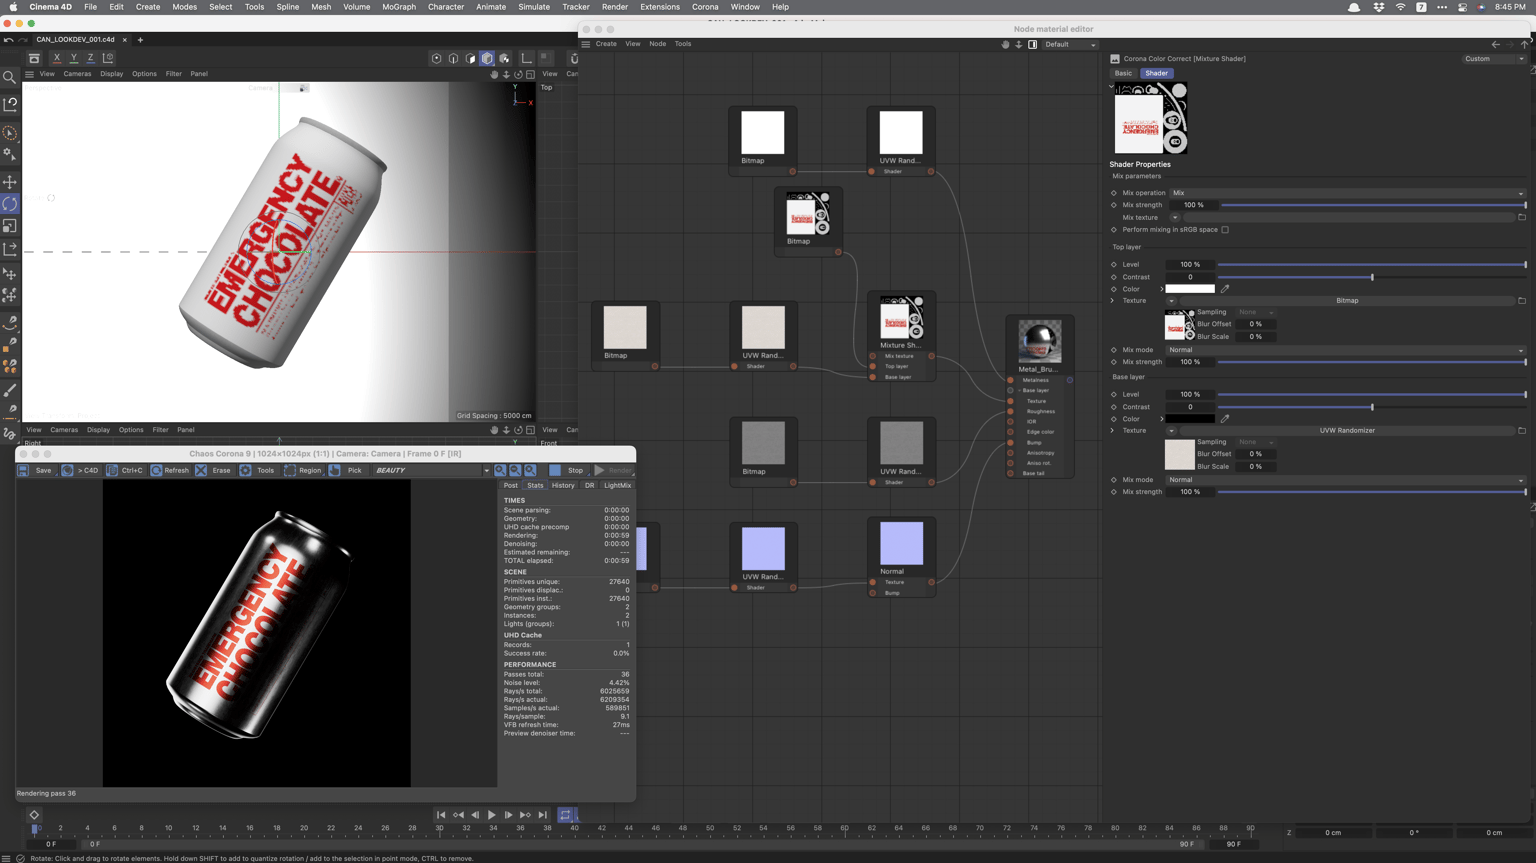Open Tools in Corona VFB toolbar
The height and width of the screenshot is (863, 1536).
(x=257, y=470)
